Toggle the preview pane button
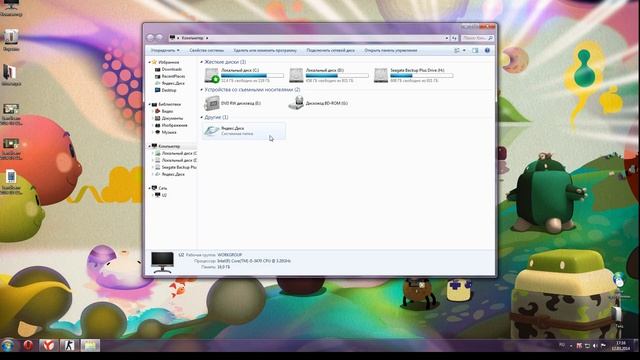This screenshot has height=360, width=640. point(475,50)
